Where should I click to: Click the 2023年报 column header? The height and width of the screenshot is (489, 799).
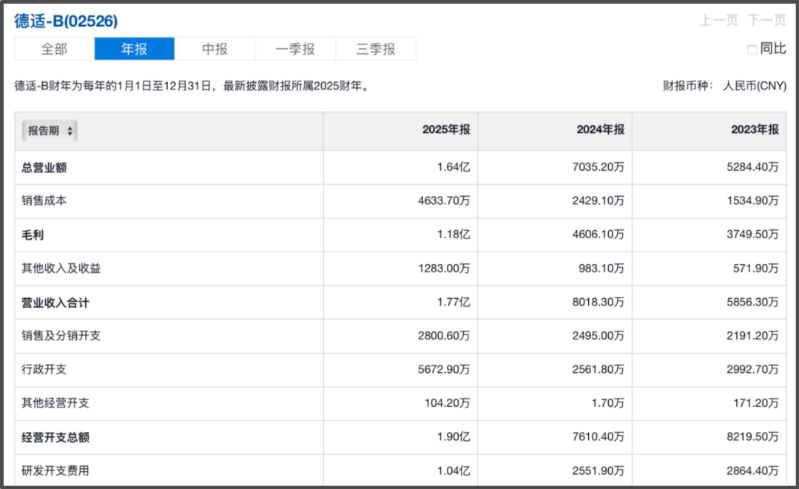[754, 131]
